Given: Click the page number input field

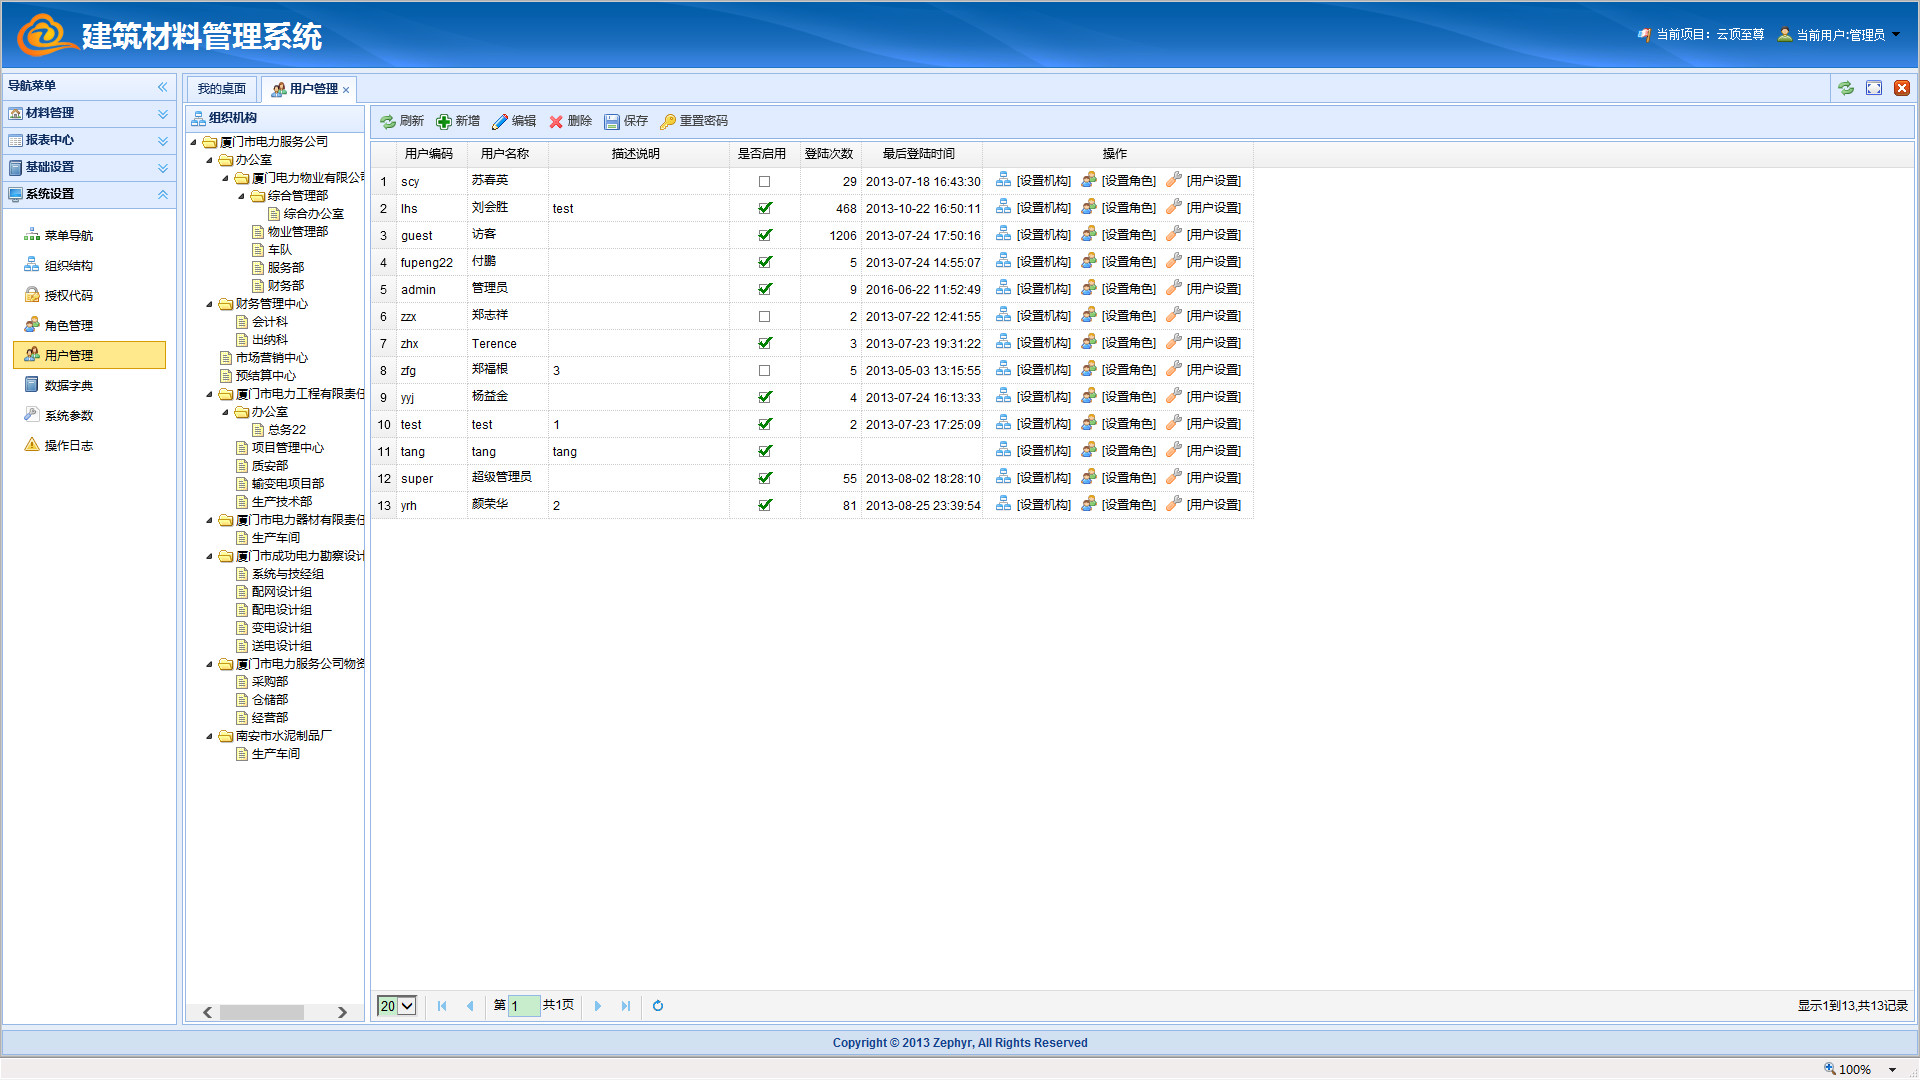Looking at the screenshot, I should click(x=524, y=1006).
